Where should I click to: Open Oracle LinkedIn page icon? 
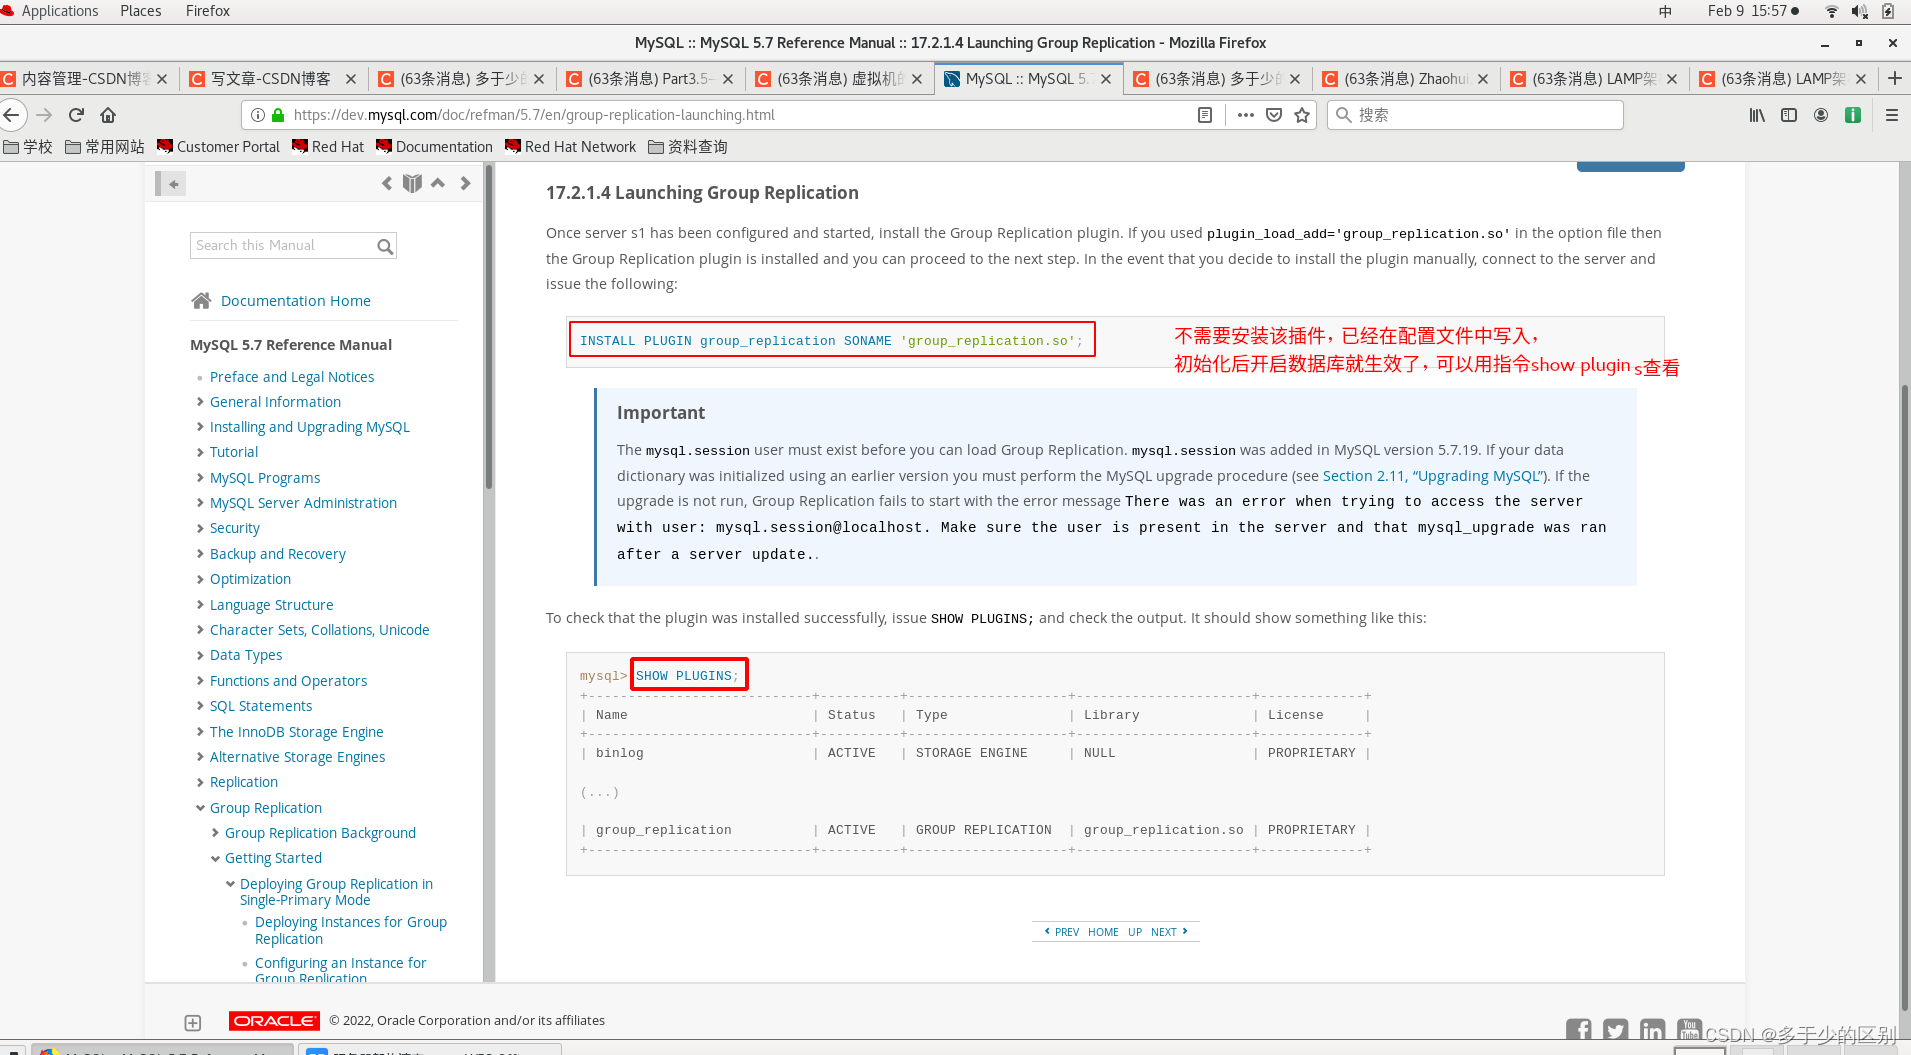click(1652, 1030)
